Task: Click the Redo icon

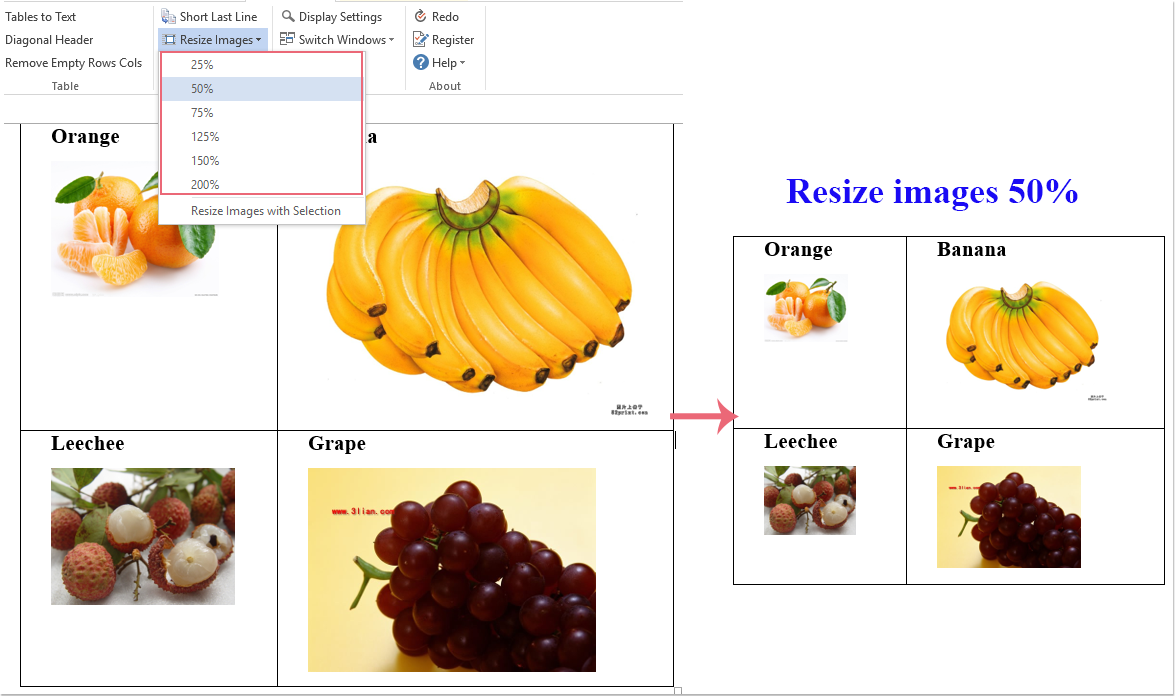Action: click(421, 17)
